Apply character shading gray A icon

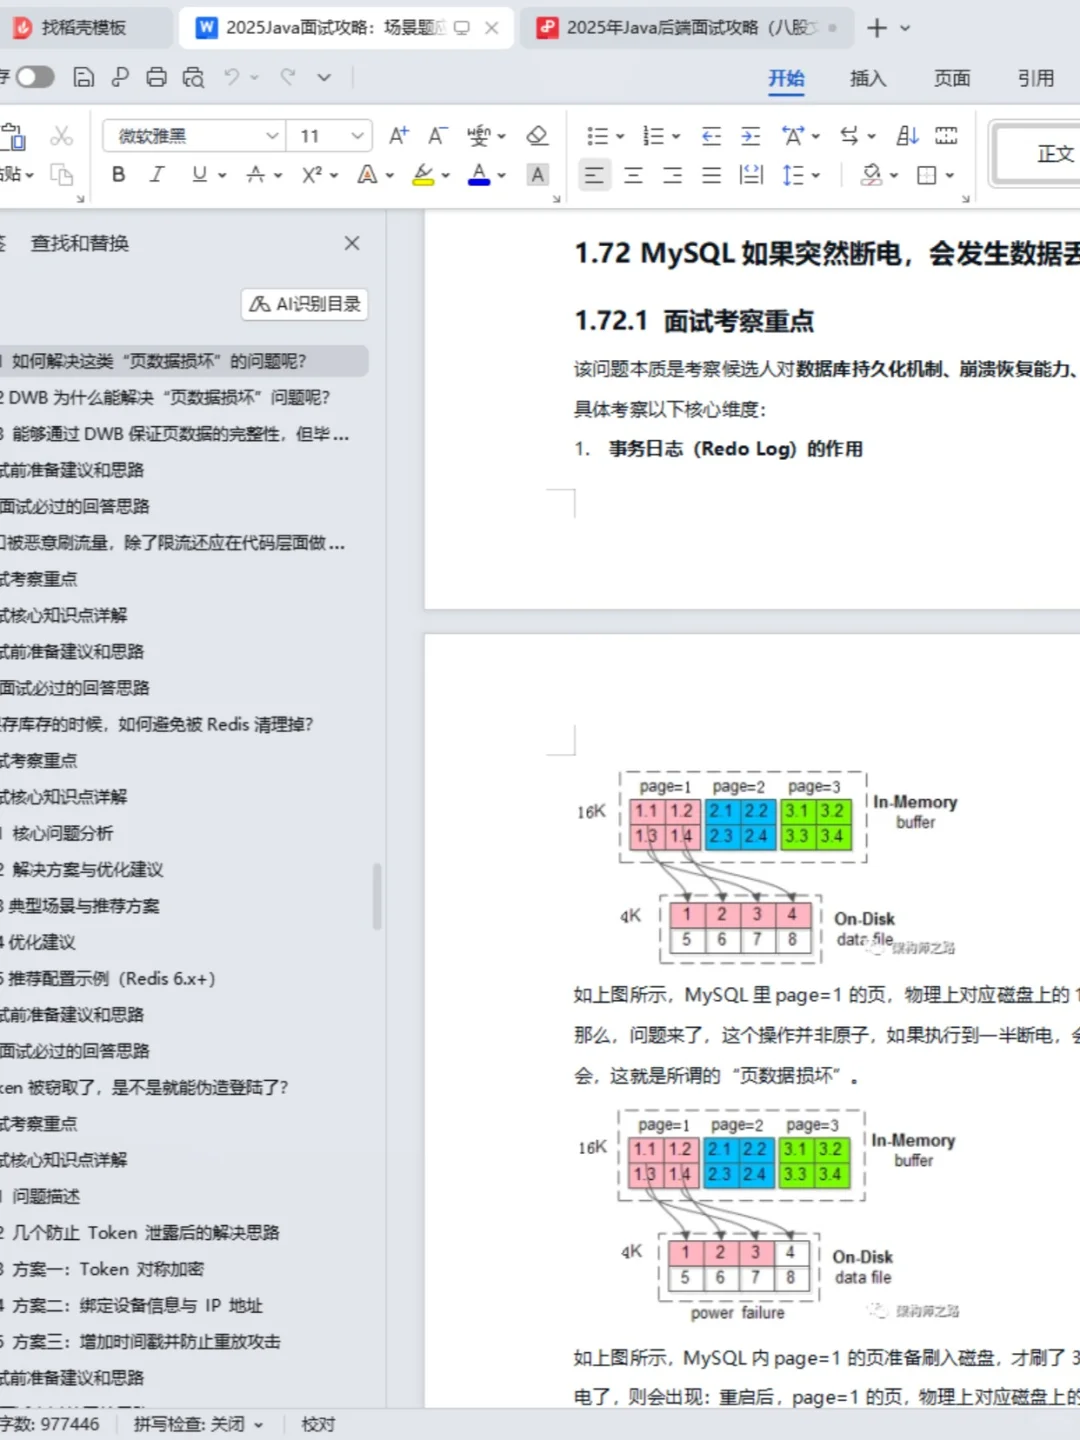tap(538, 175)
